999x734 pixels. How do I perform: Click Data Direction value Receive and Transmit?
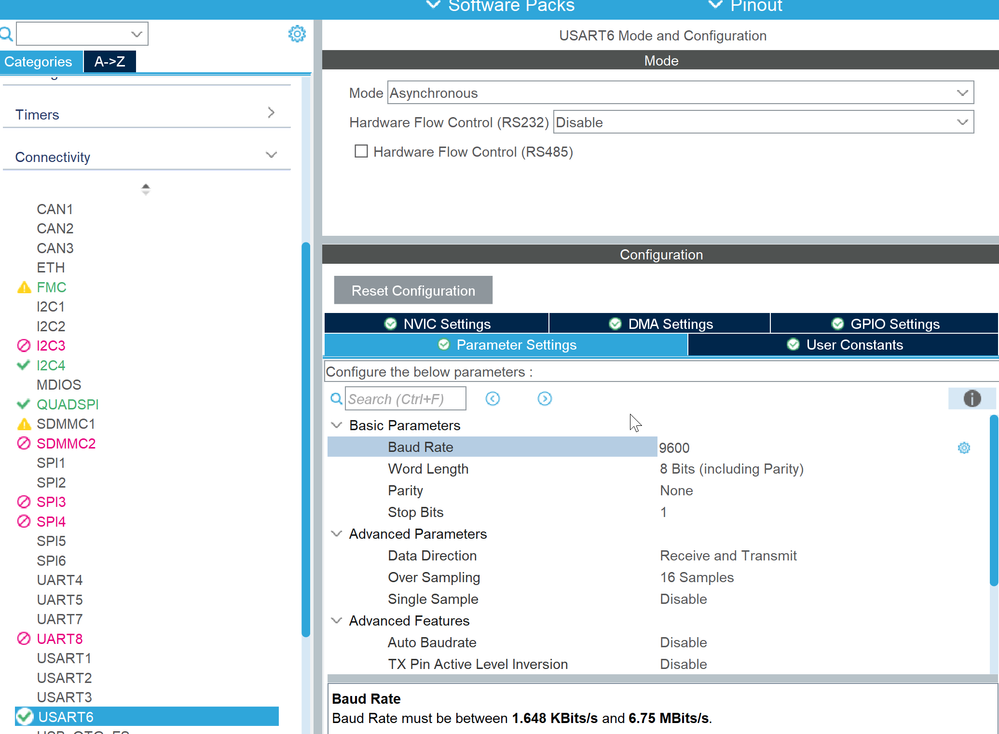[728, 556]
